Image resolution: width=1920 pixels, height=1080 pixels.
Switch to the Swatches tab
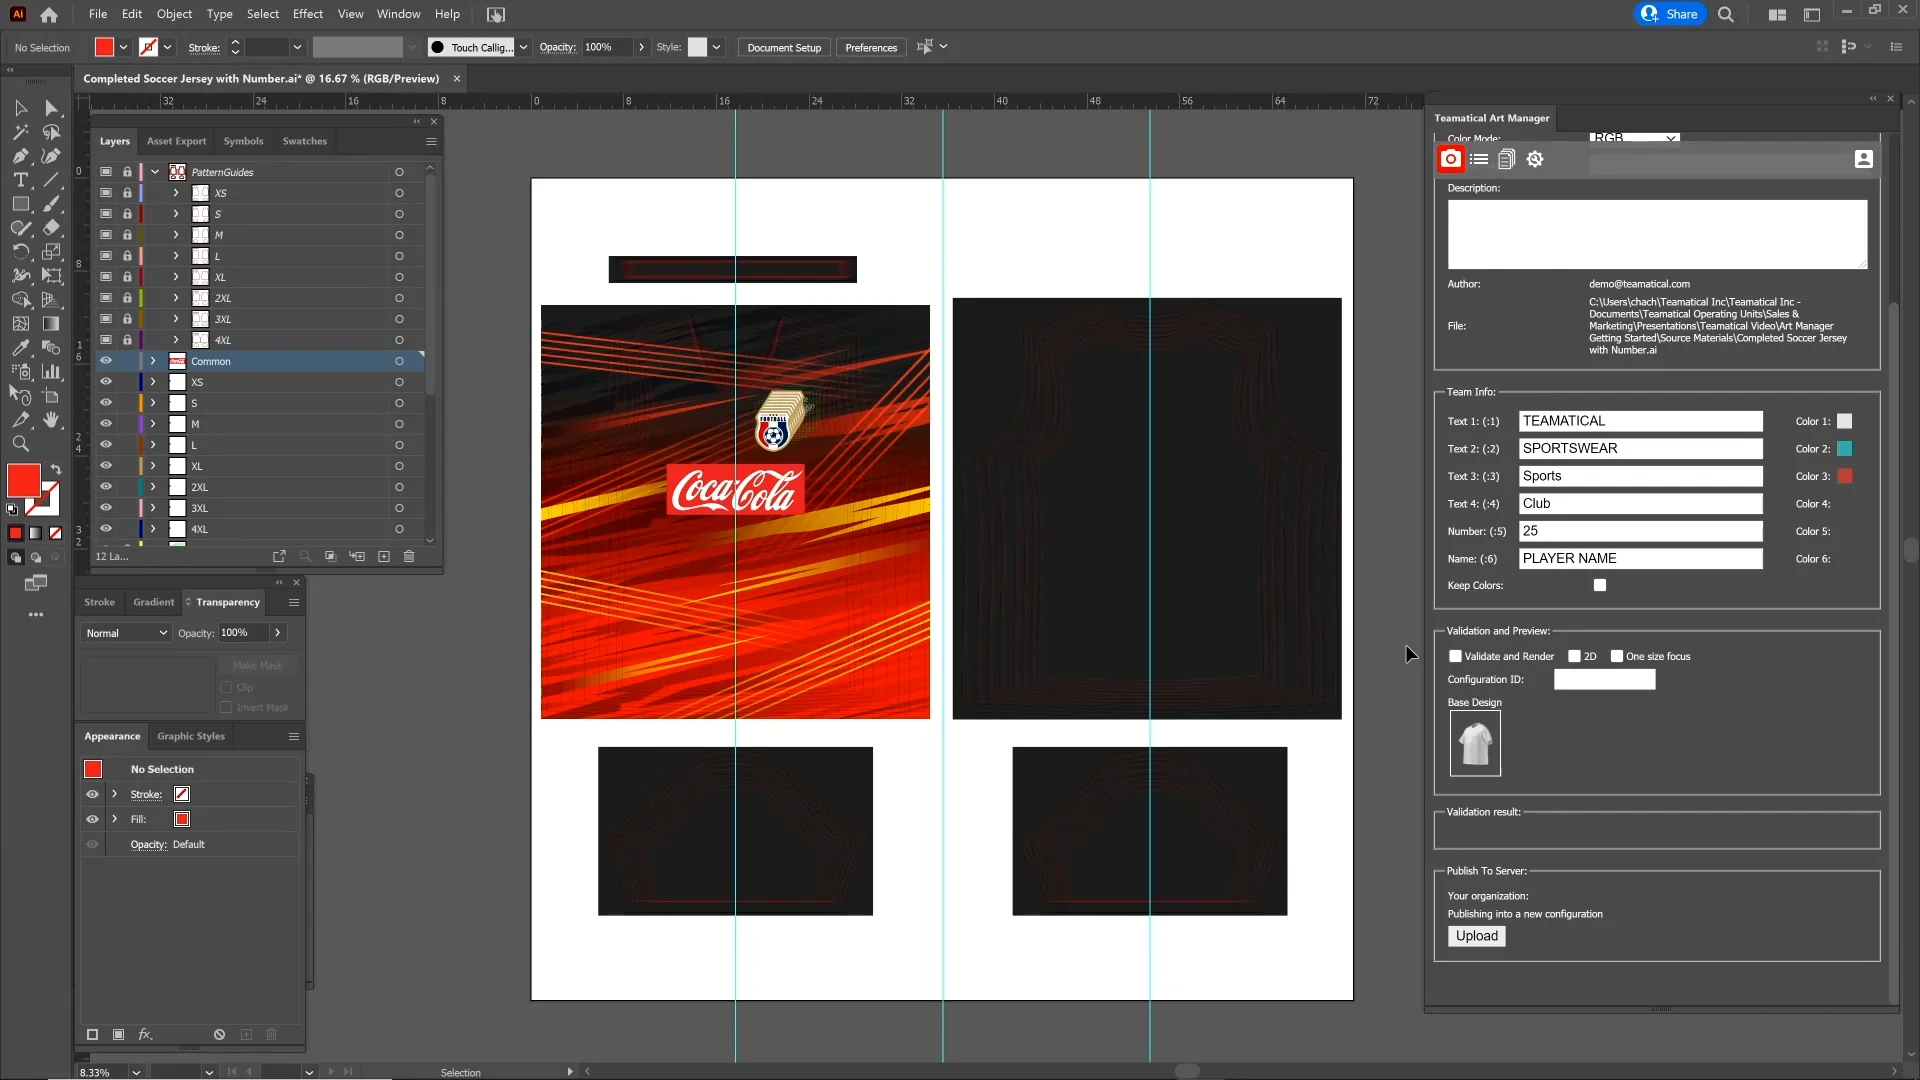coord(304,141)
